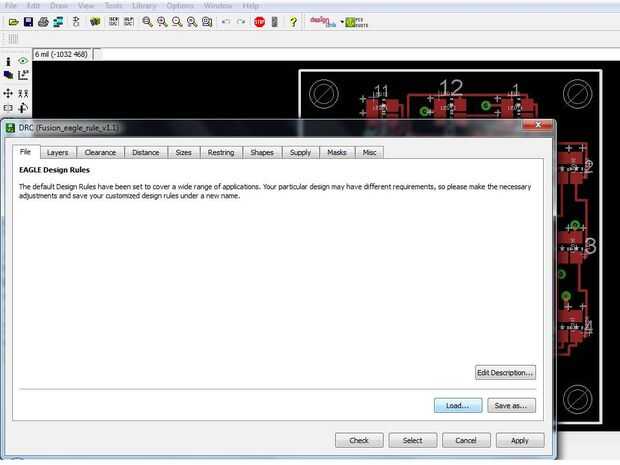Click the PCB quote icon
The width and height of the screenshot is (620, 465).
click(x=356, y=23)
